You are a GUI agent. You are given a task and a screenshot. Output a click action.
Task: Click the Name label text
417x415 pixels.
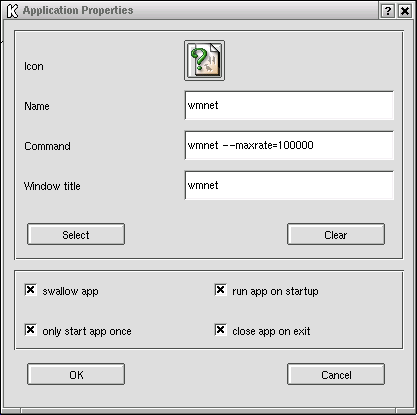click(x=37, y=106)
